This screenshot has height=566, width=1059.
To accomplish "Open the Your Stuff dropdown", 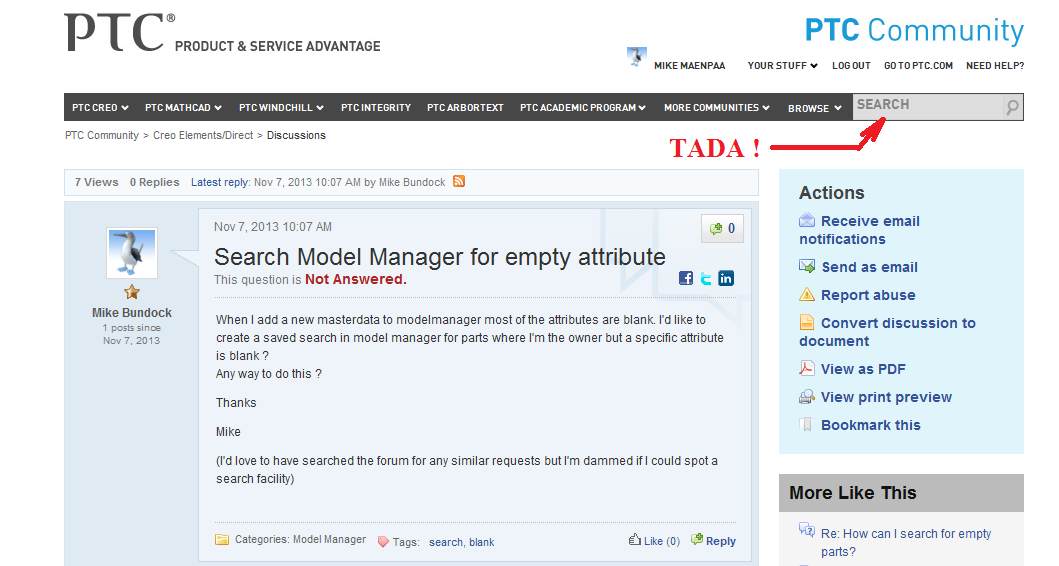I will pyautogui.click(x=782, y=66).
